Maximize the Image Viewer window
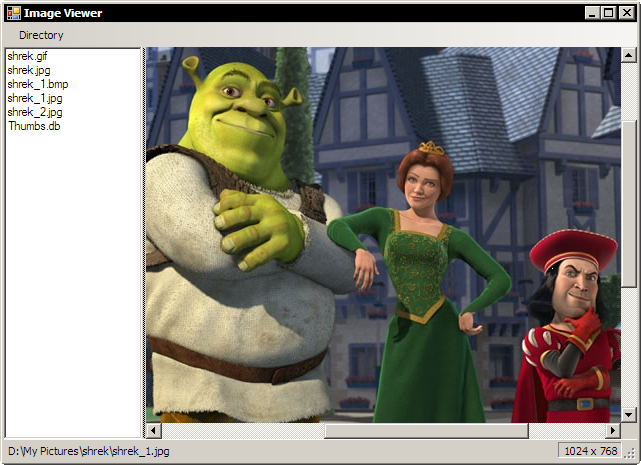Image resolution: width=641 pixels, height=465 pixels. tap(608, 13)
